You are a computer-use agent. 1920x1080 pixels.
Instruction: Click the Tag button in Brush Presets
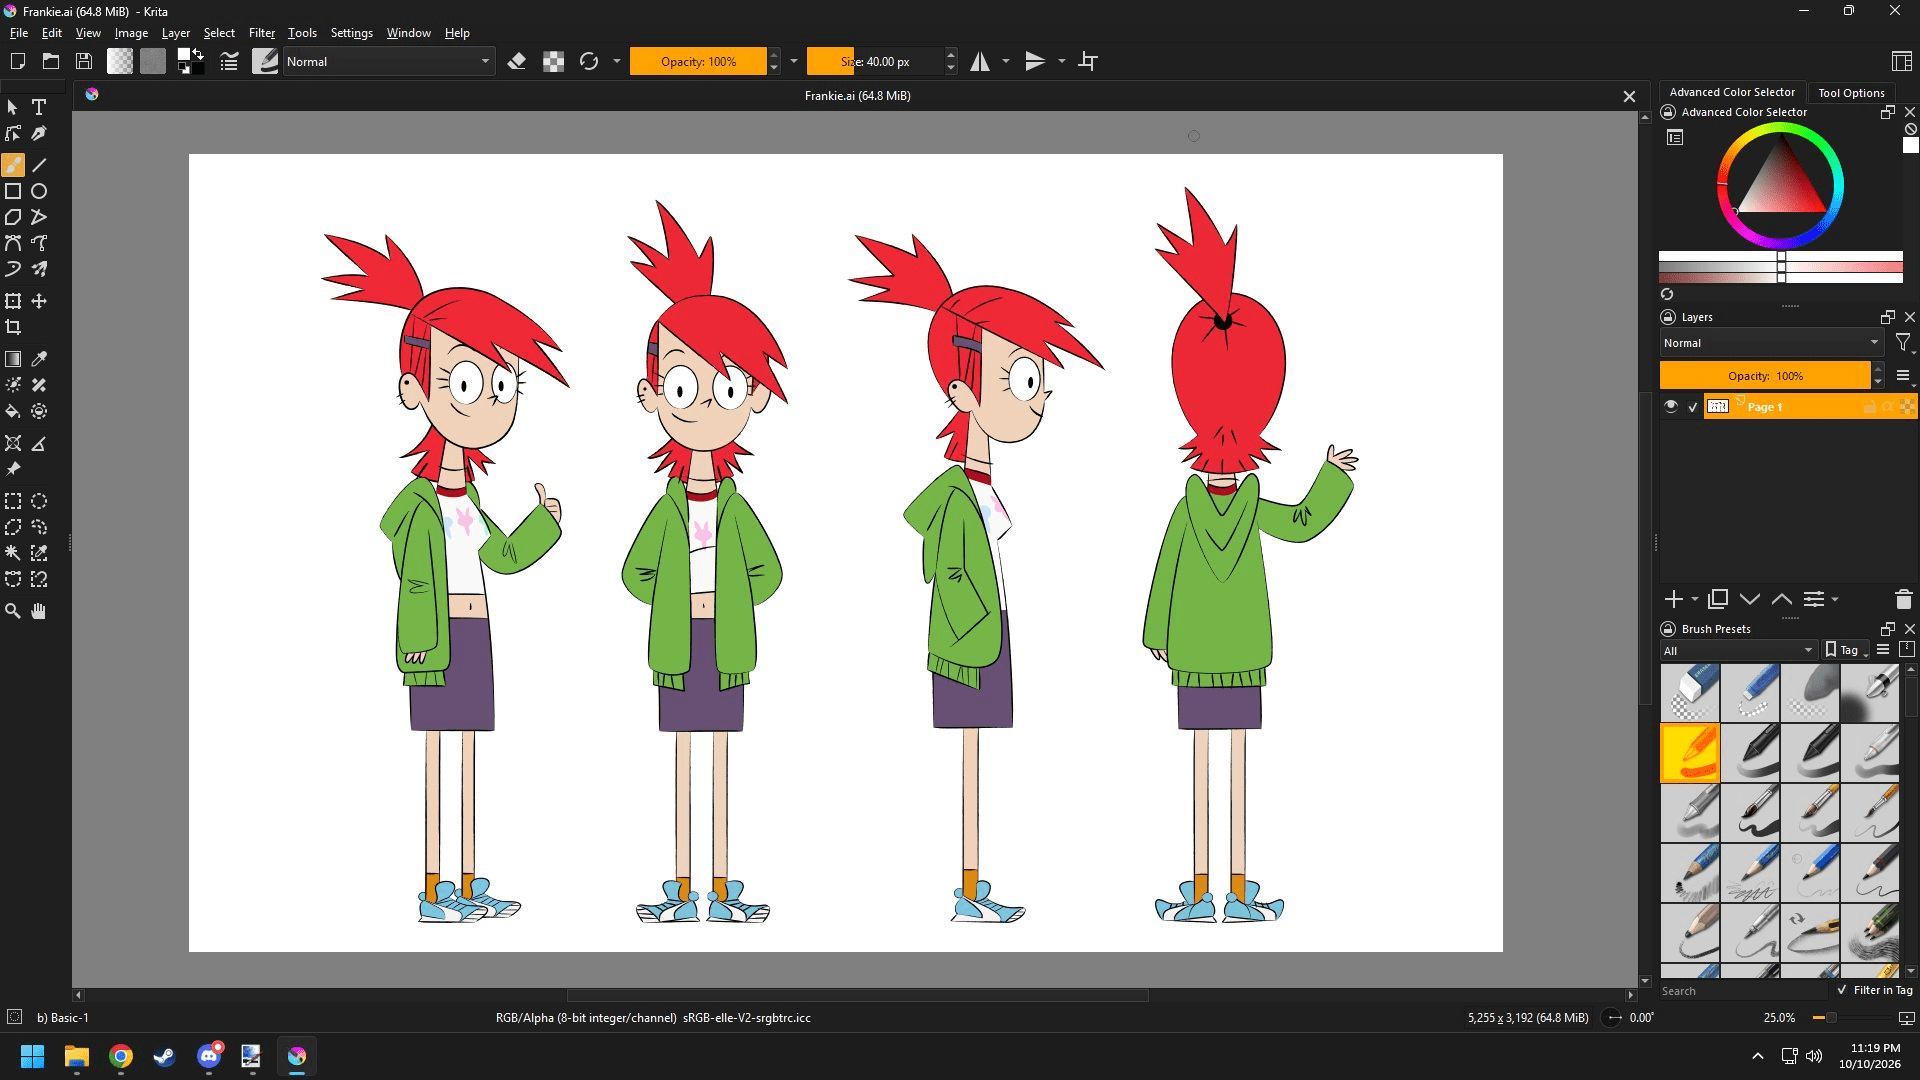[1845, 650]
